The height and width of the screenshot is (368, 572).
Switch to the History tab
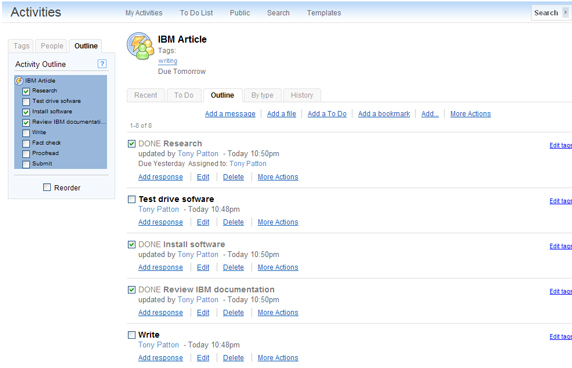point(302,95)
